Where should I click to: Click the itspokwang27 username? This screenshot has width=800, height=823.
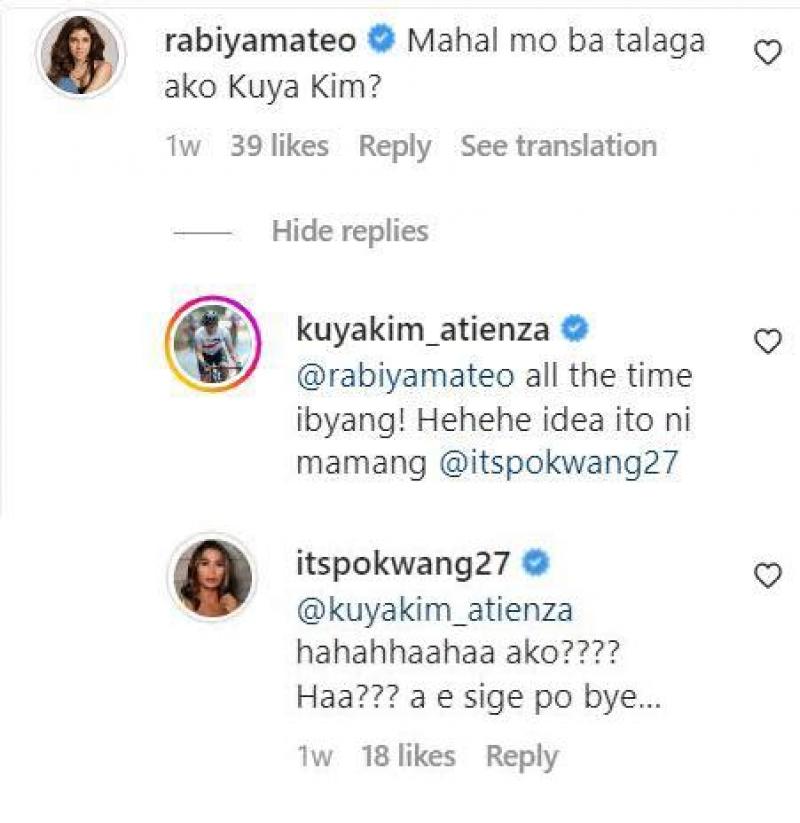(404, 563)
